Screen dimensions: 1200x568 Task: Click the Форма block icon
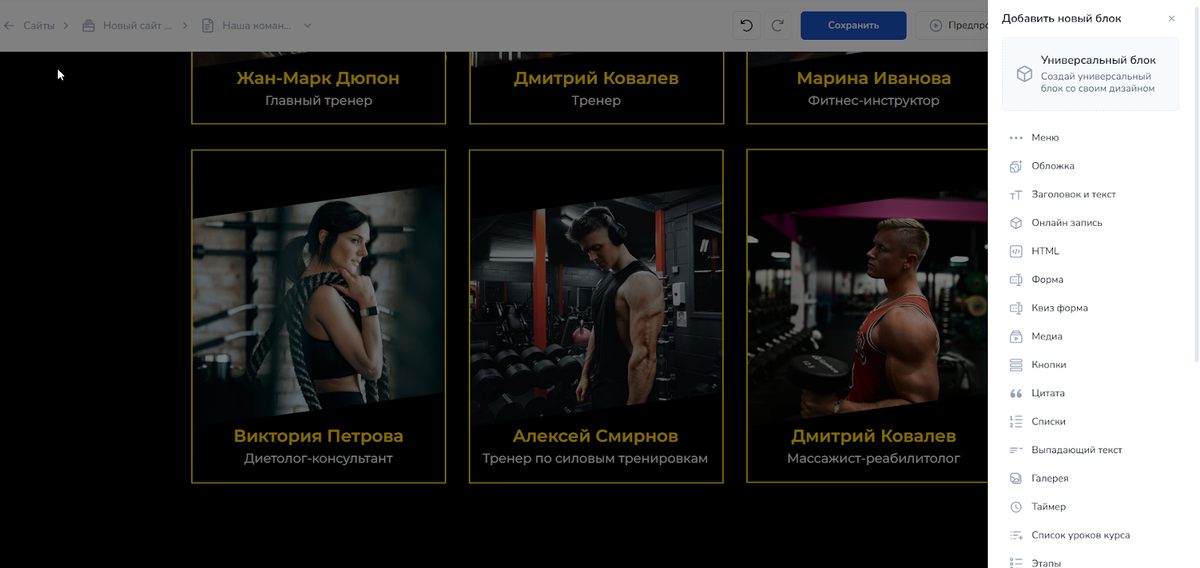(1016, 280)
